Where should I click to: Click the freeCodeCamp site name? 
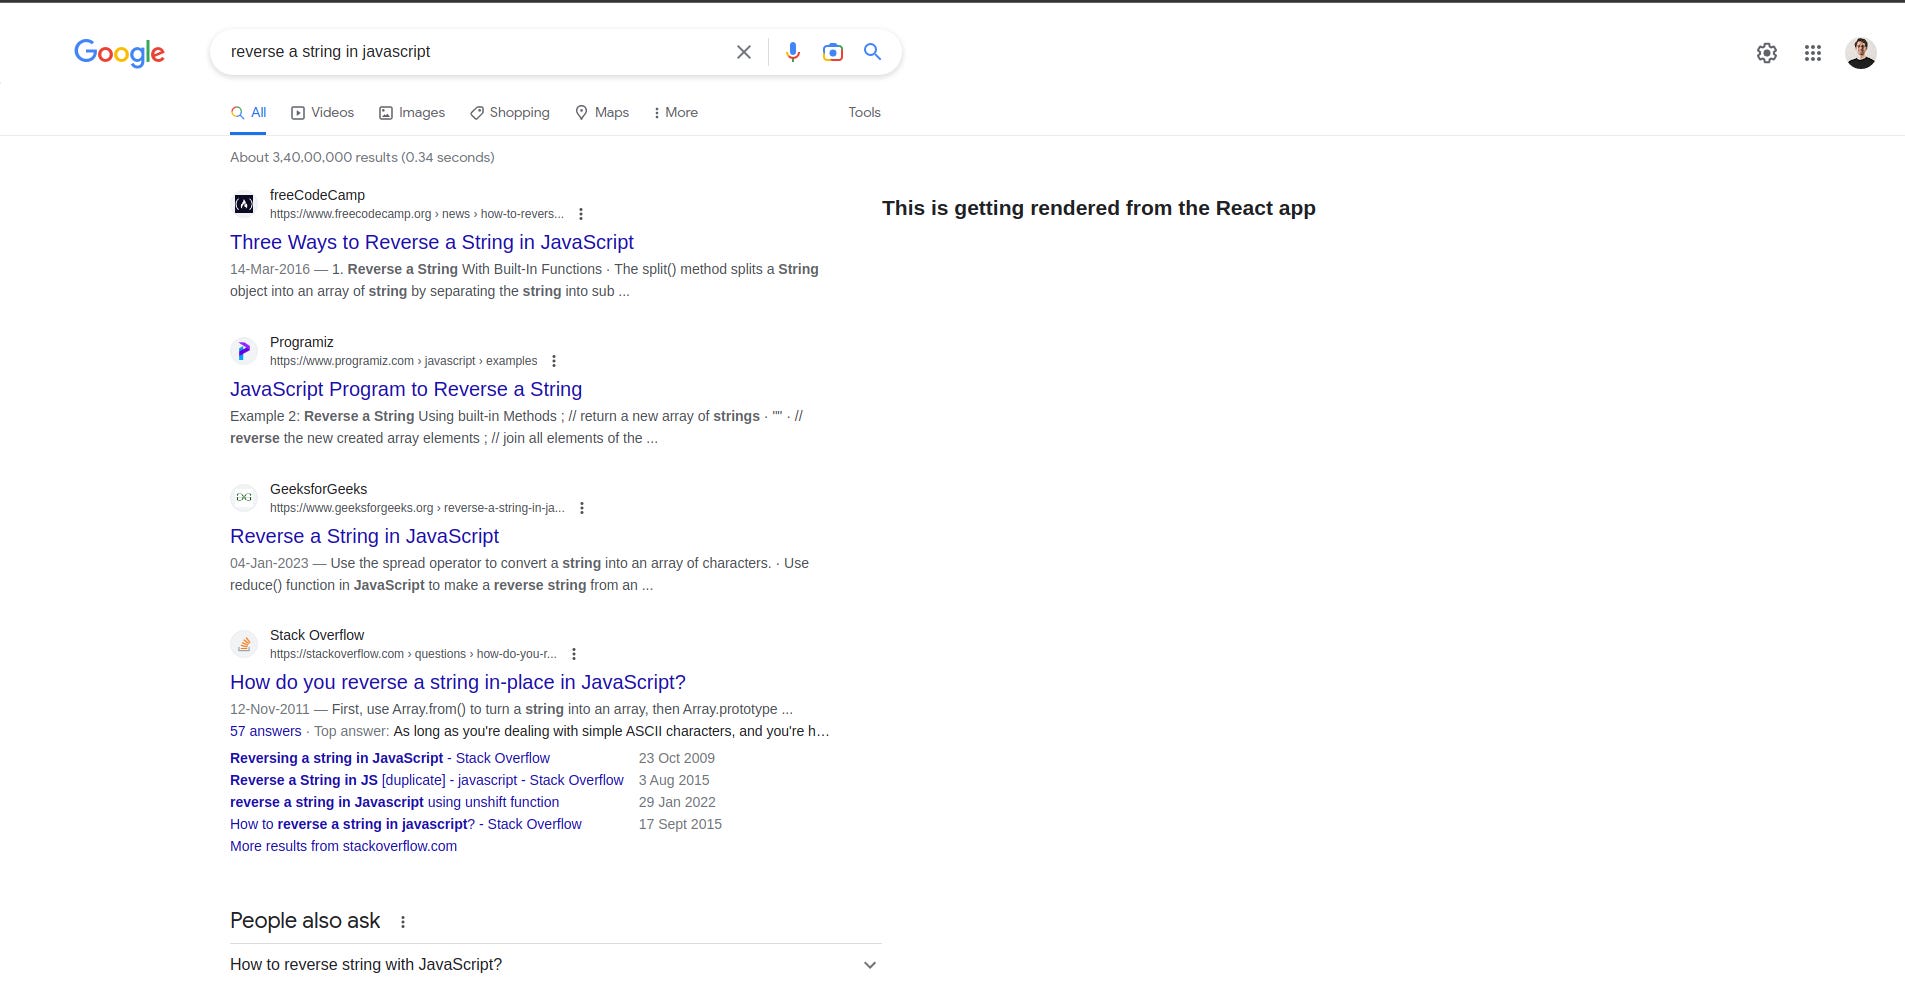[317, 195]
